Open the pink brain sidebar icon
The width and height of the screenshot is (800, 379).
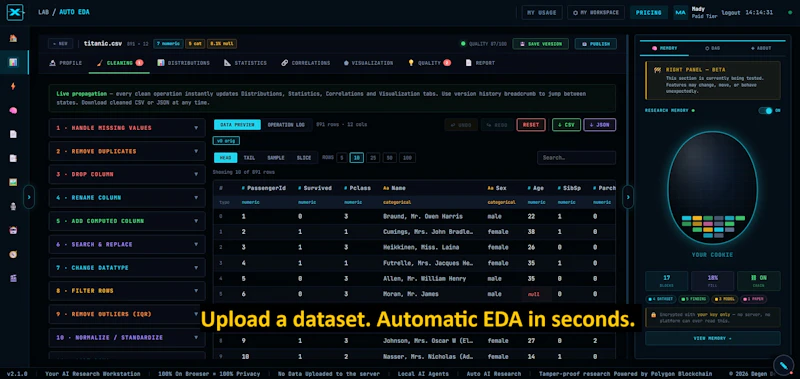pyautogui.click(x=13, y=110)
